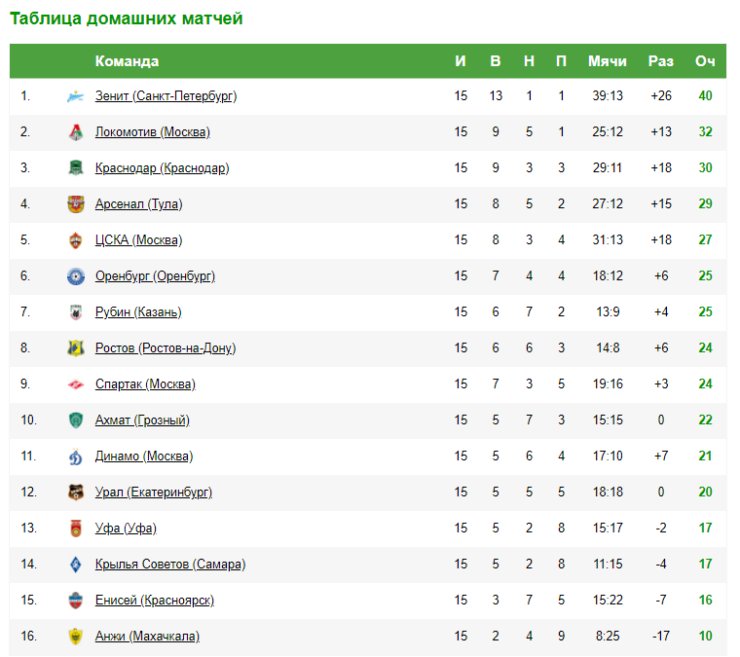Click the Zenit club logo icon
The height and width of the screenshot is (657, 740).
(x=75, y=96)
